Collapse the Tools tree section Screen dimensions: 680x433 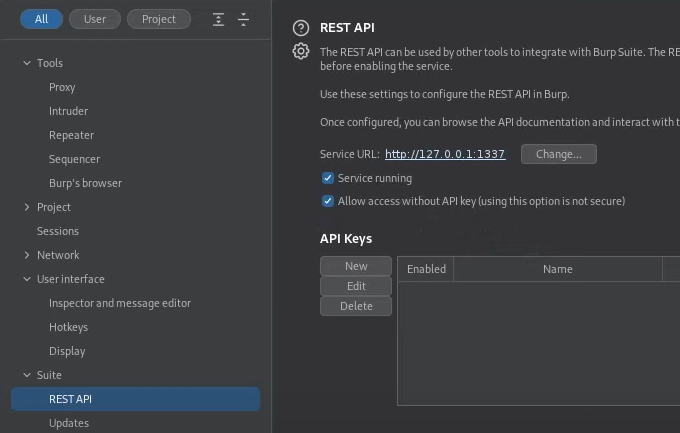point(27,63)
